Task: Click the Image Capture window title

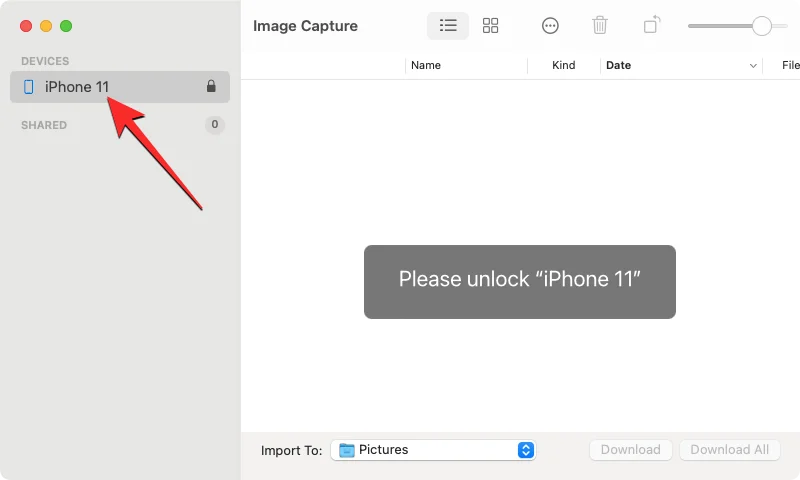Action: tap(305, 26)
